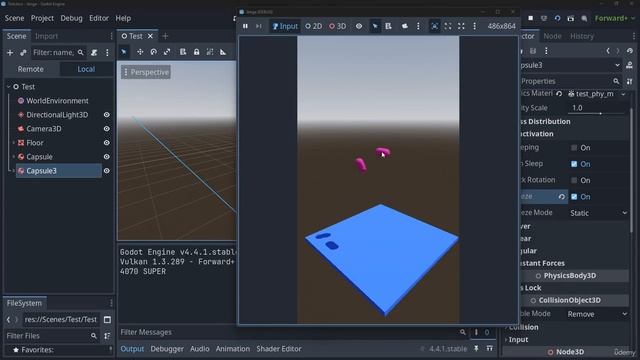Image resolution: width=640 pixels, height=360 pixels.
Task: Click the split mode icon in FileSystem dock
Action: [x=107, y=320]
